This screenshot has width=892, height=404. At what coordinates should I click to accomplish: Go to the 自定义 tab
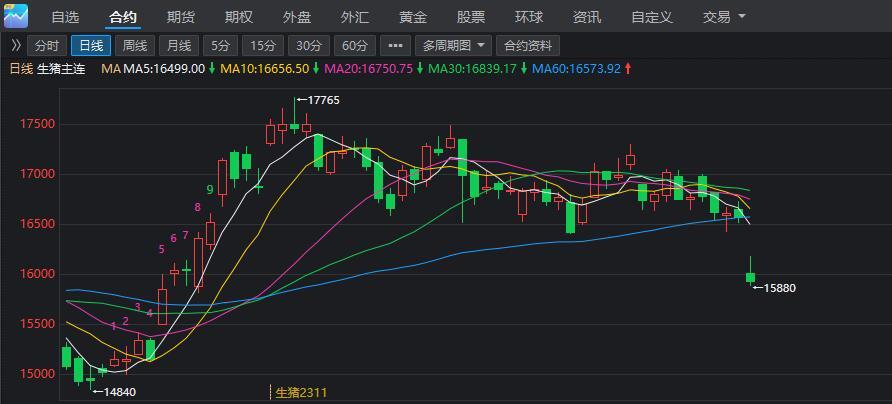click(652, 17)
